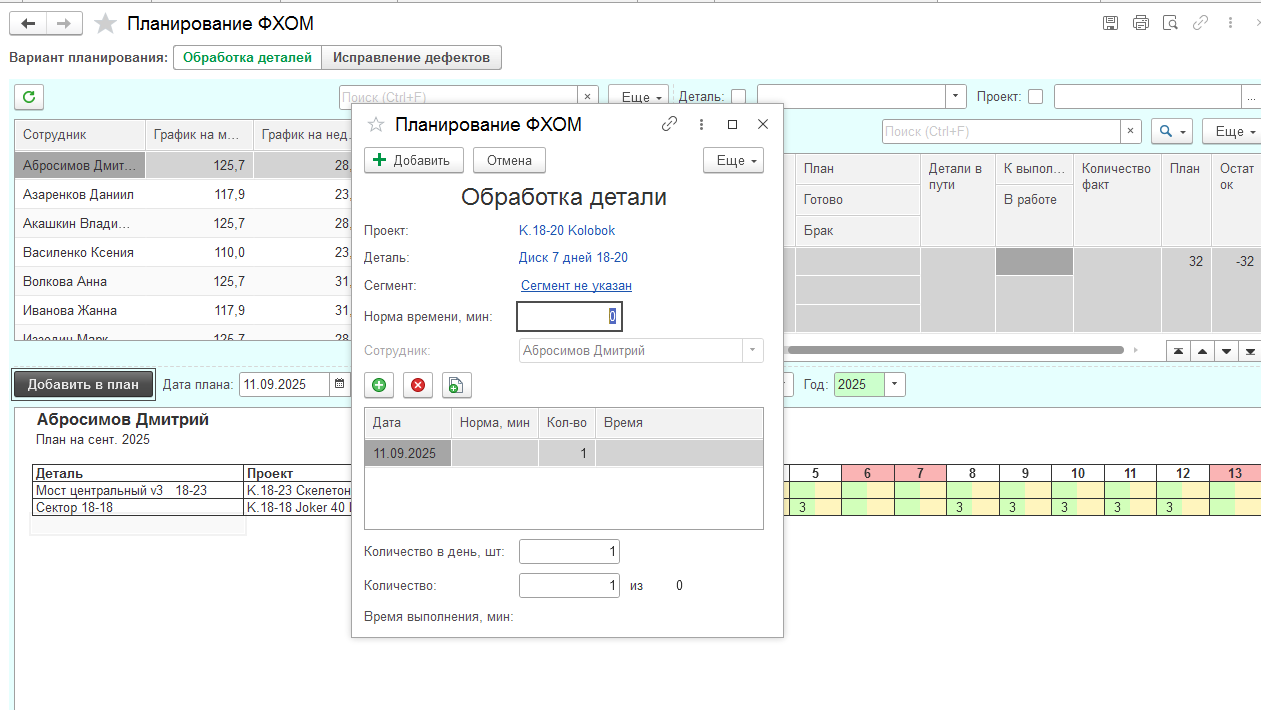Add main form to favorites with star

105,23
